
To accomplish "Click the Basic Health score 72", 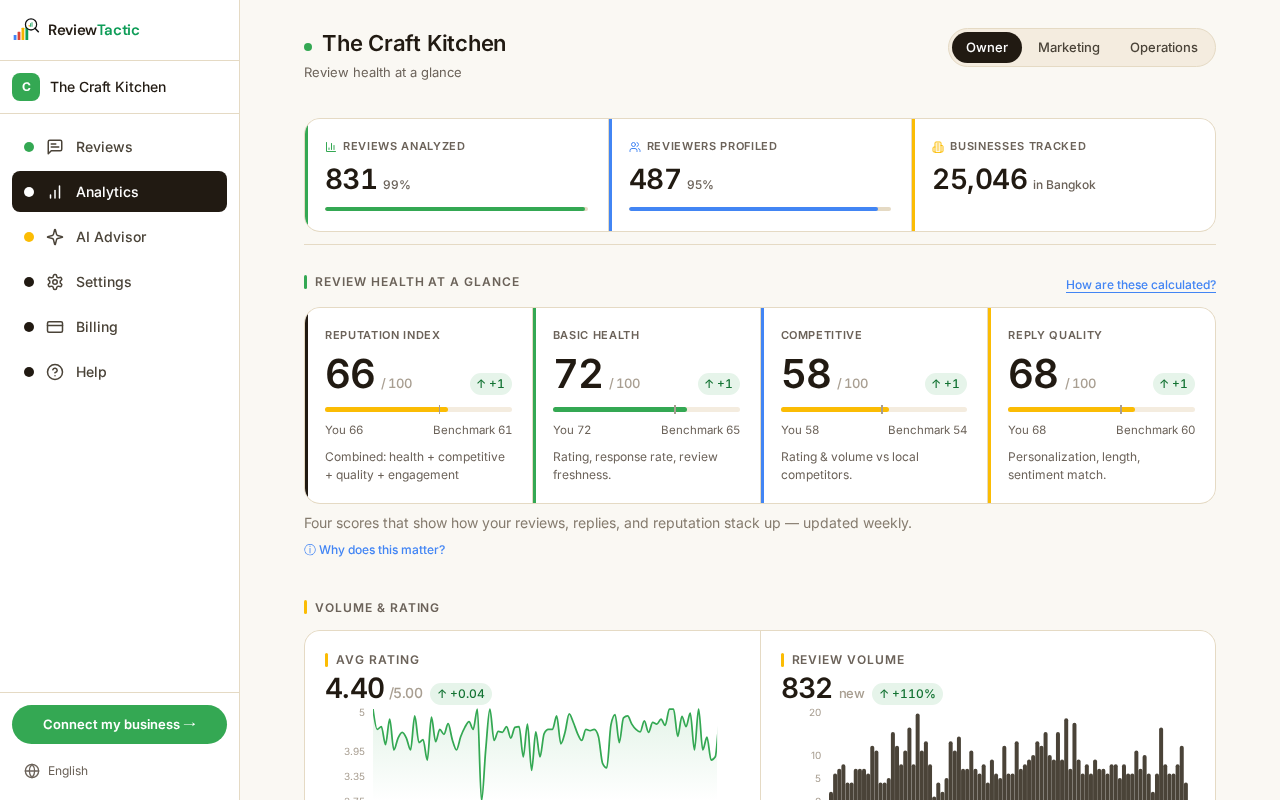I will point(578,374).
